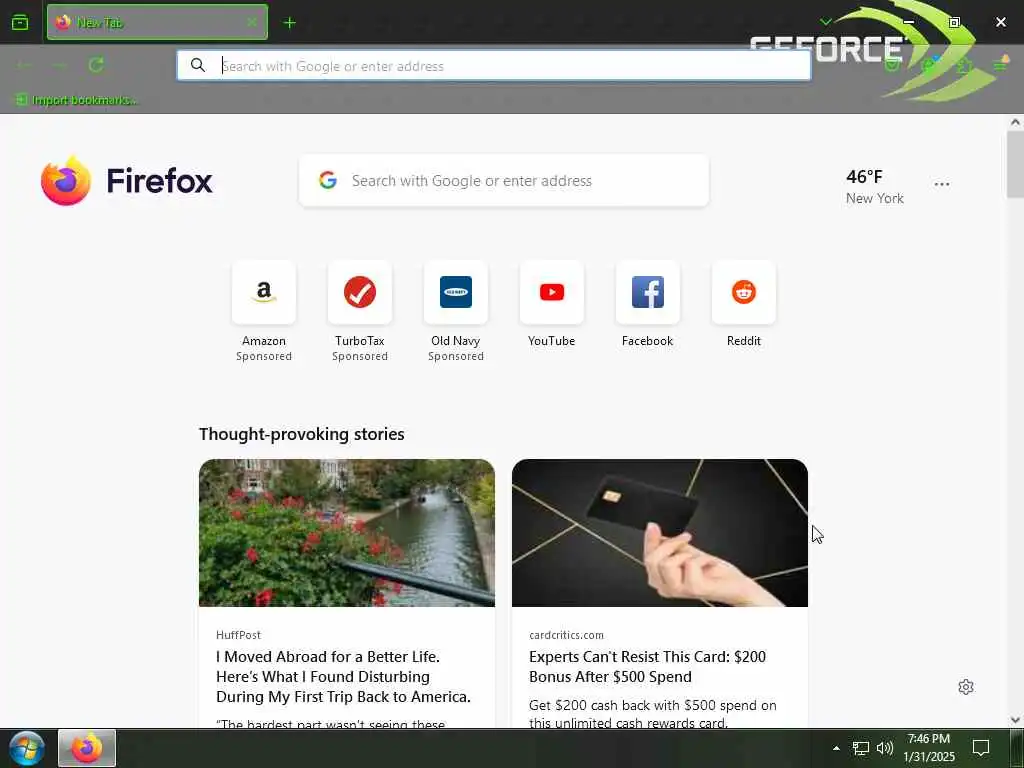The image size is (1024, 768).
Task: Open the Windows Start menu
Action: (x=27, y=748)
